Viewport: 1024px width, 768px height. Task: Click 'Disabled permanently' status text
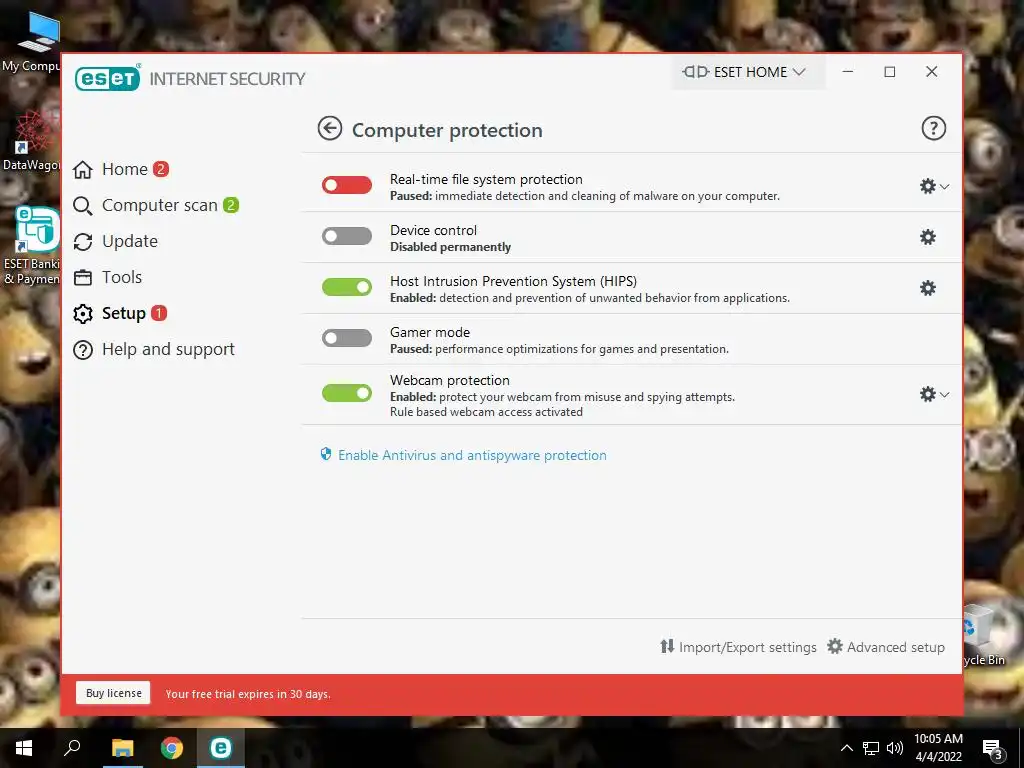click(450, 247)
